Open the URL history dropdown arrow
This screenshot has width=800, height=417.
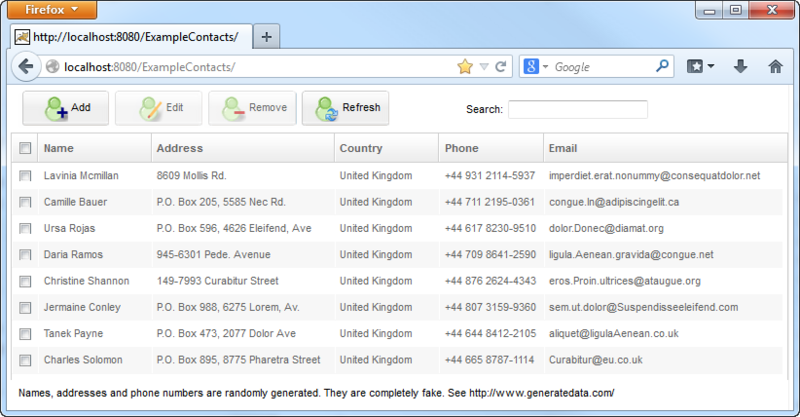coord(484,66)
